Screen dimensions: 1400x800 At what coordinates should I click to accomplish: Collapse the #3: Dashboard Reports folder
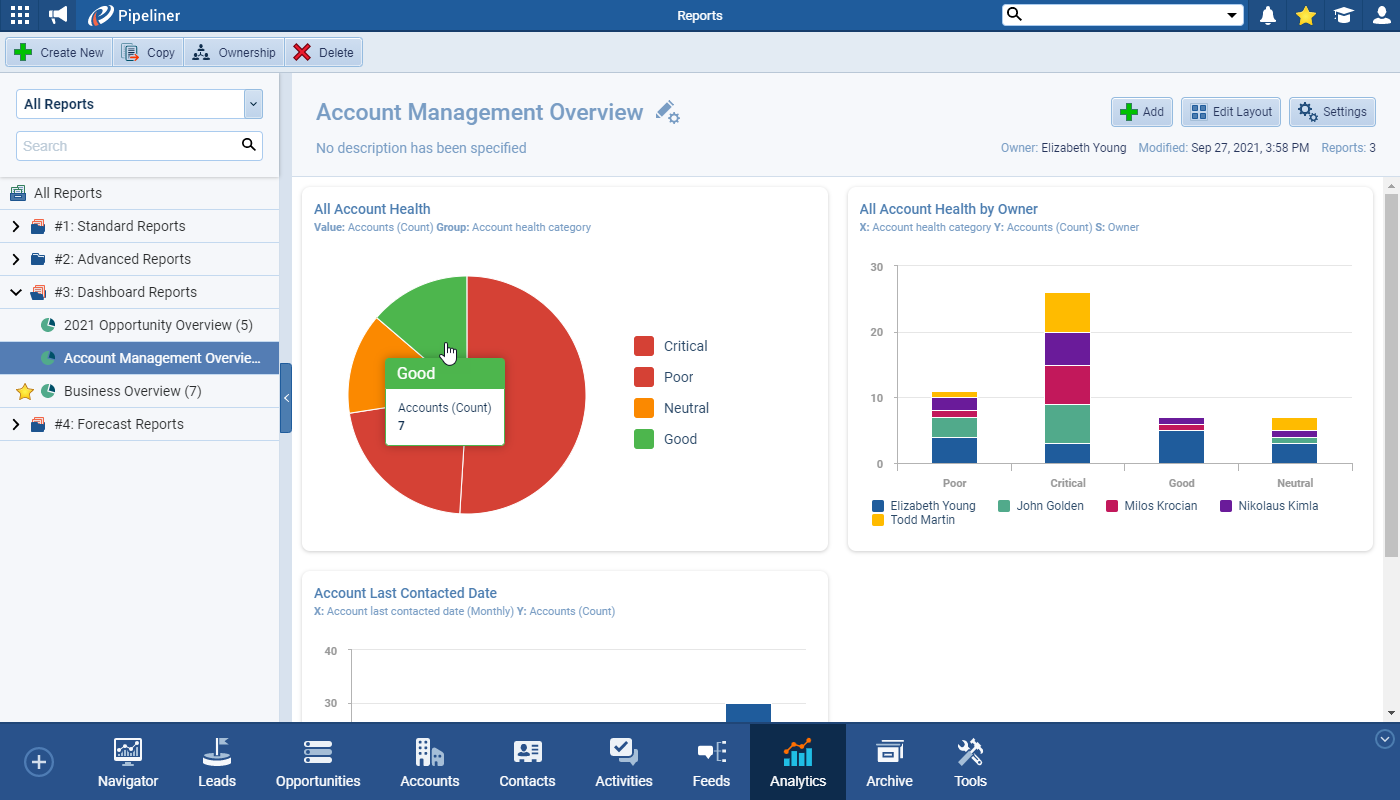click(15, 293)
